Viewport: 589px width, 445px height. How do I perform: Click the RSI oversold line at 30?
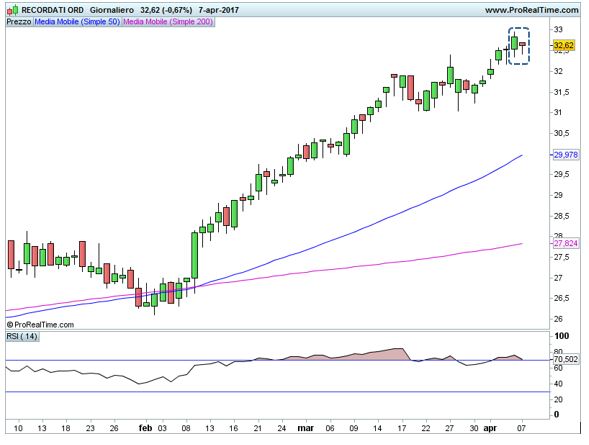[x=277, y=392]
